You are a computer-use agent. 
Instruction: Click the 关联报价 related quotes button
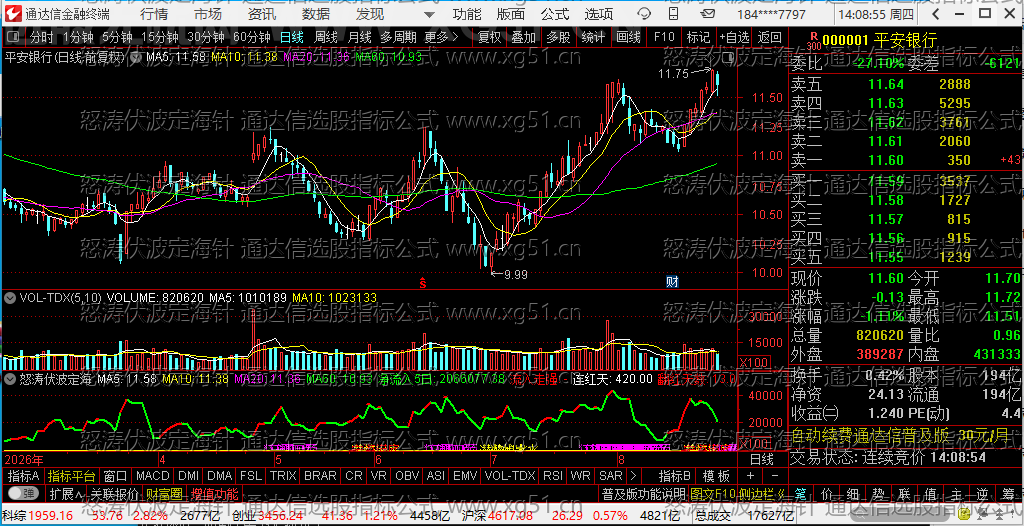click(114, 493)
